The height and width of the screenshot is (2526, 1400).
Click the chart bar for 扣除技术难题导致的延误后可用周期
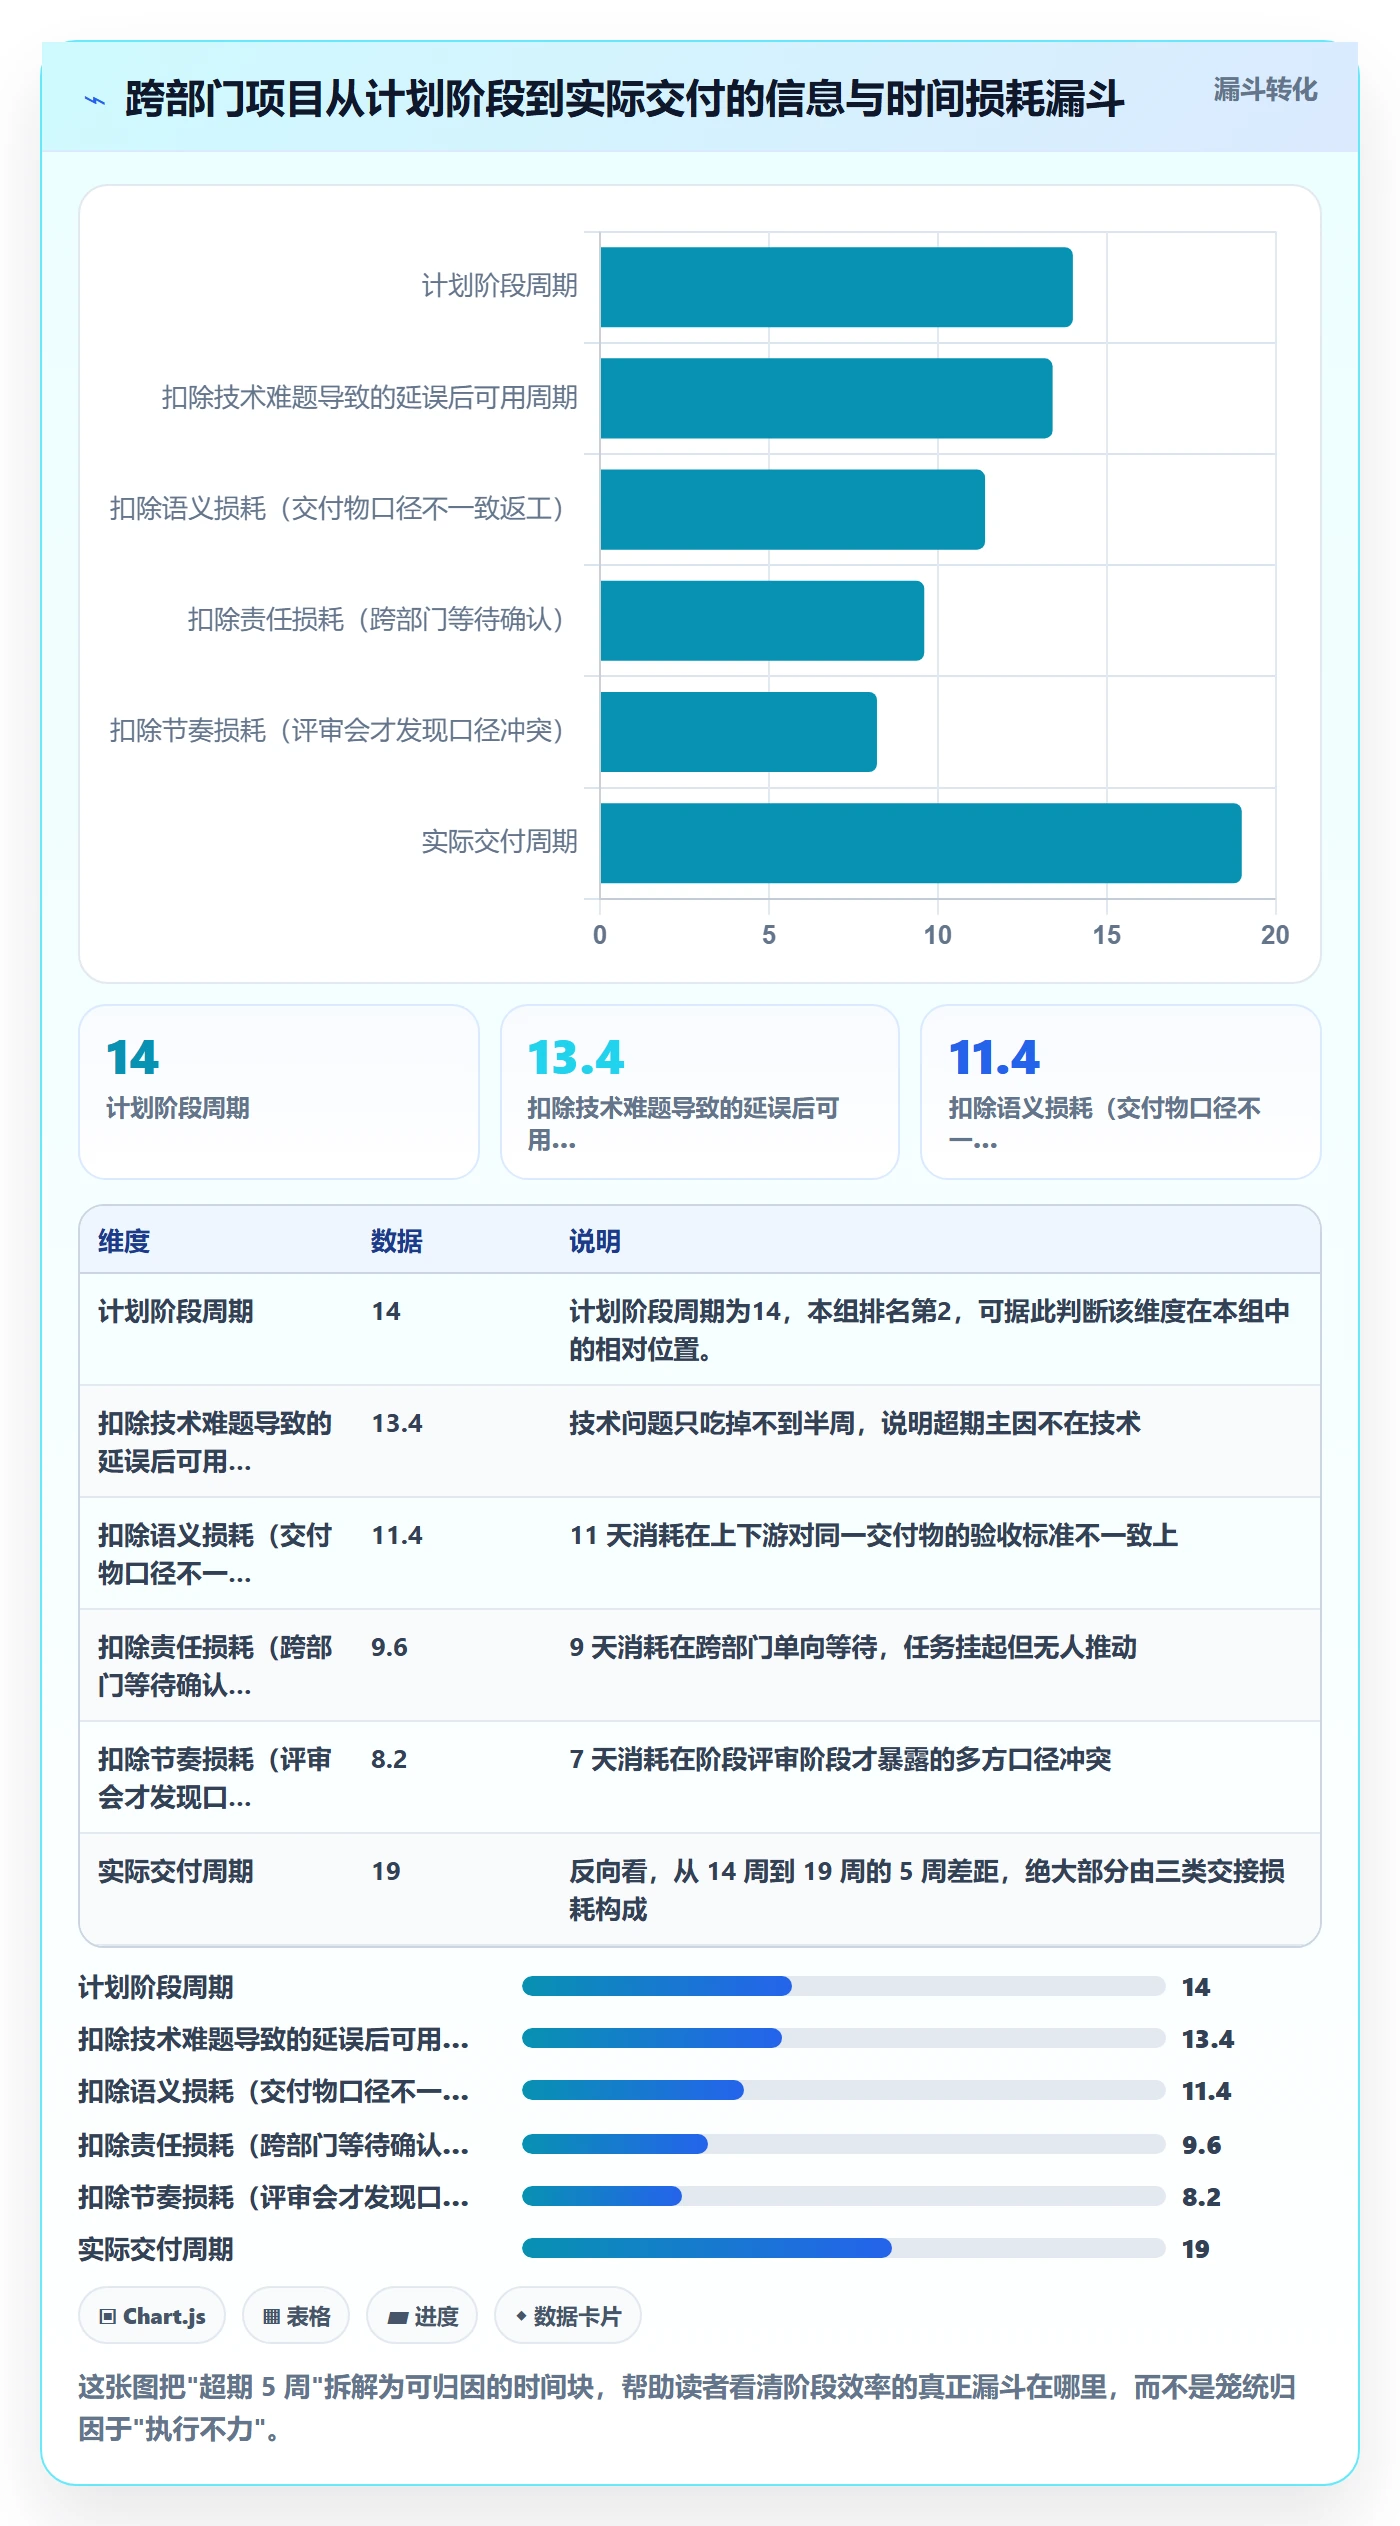point(826,398)
